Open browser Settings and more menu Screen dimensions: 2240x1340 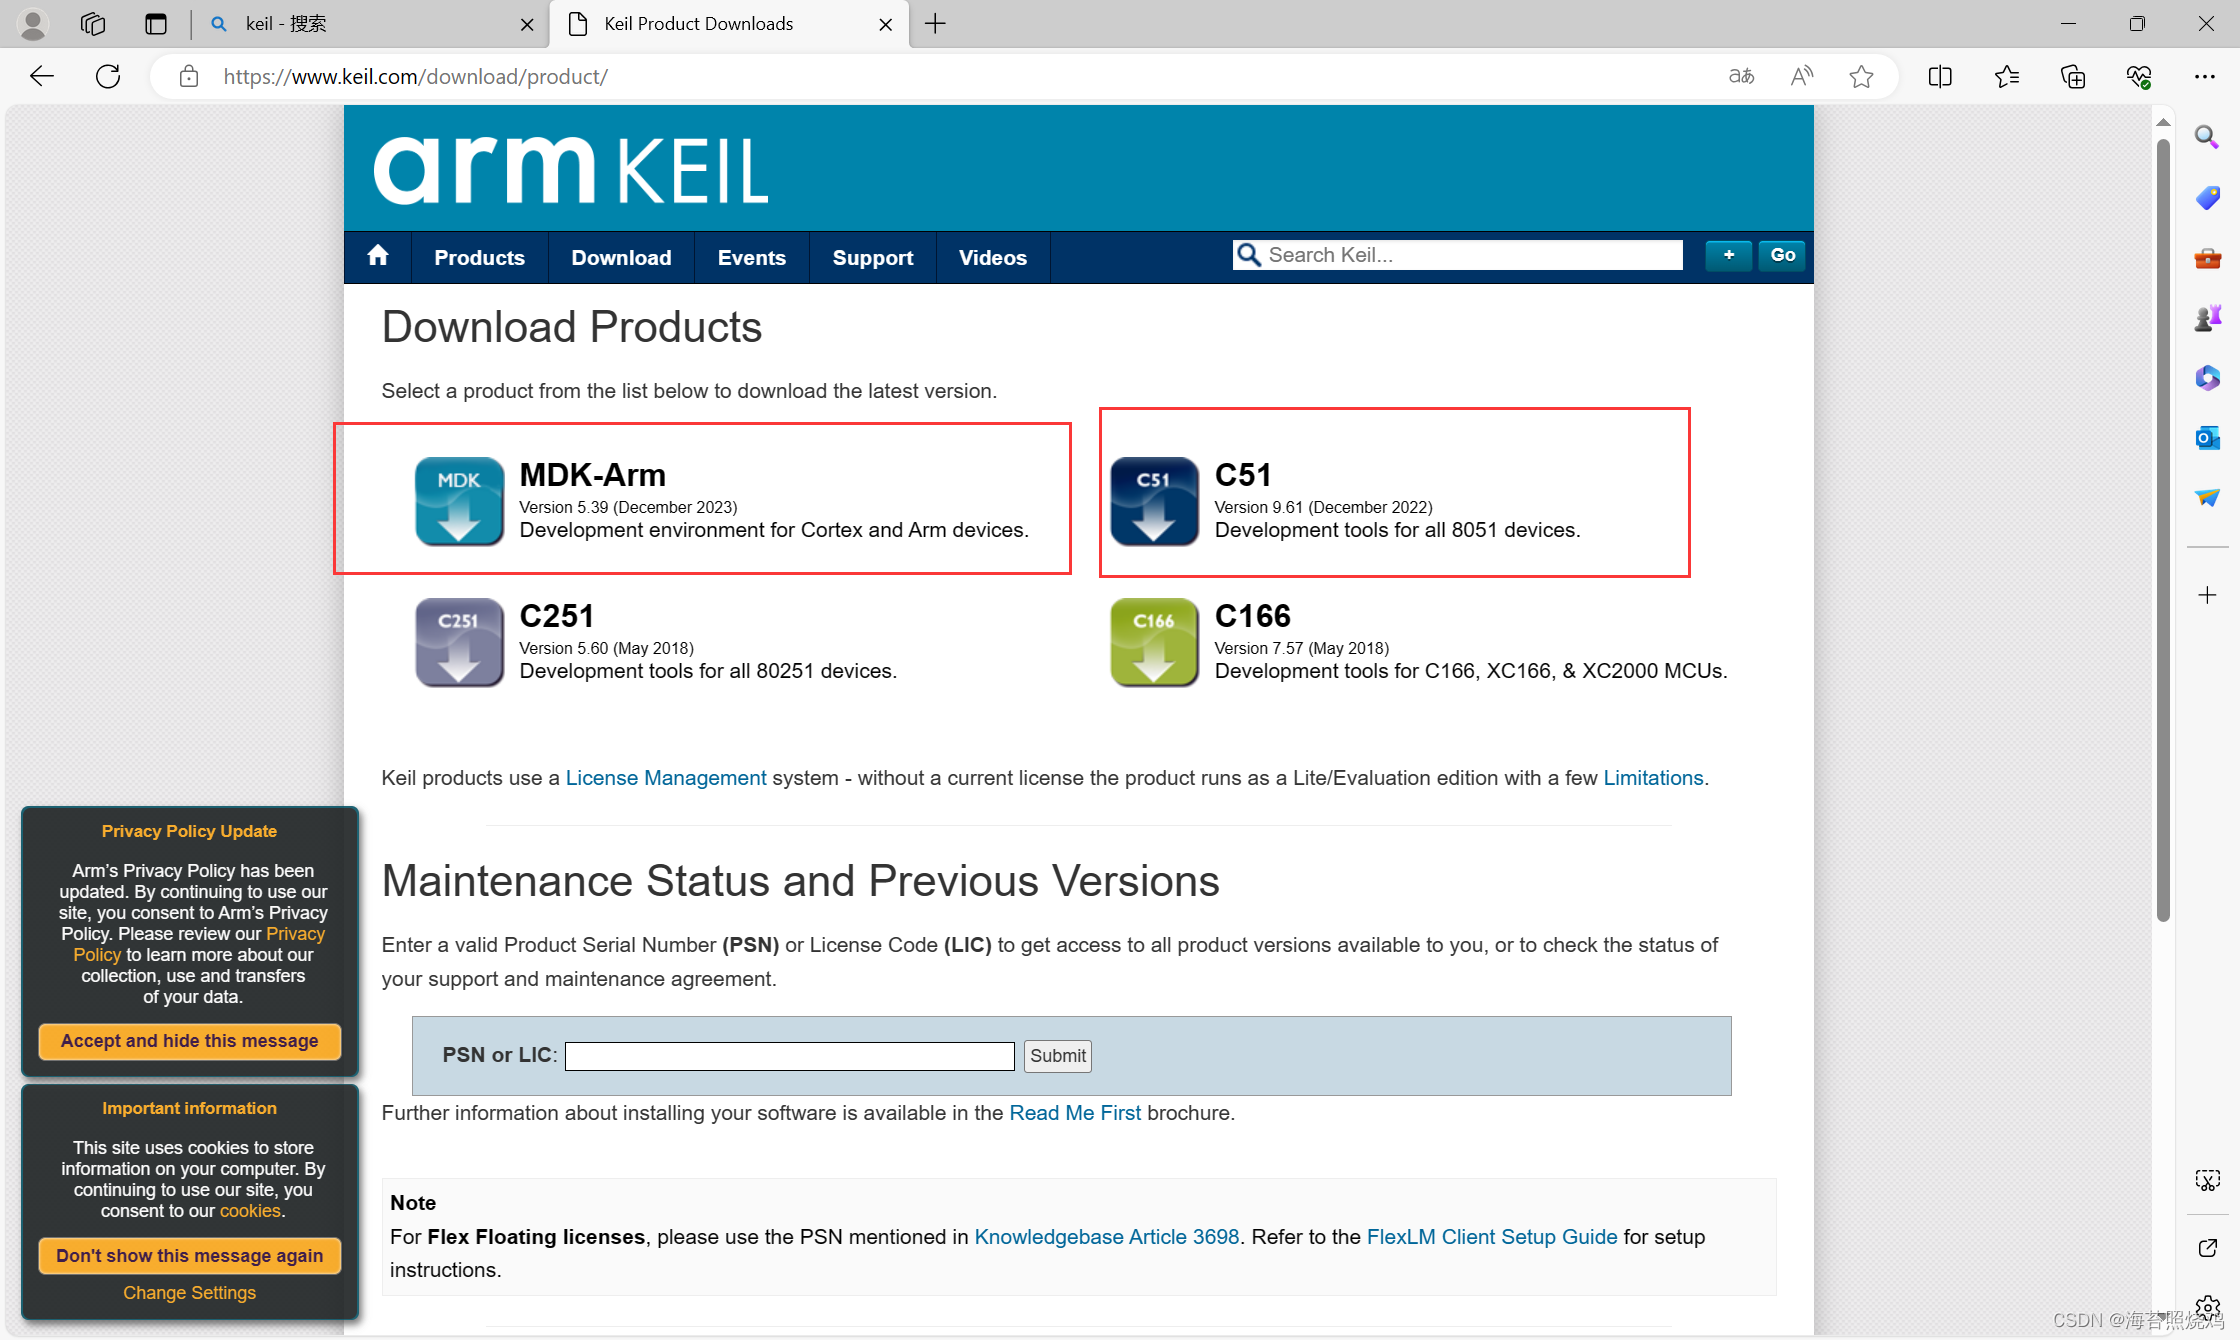click(2205, 76)
